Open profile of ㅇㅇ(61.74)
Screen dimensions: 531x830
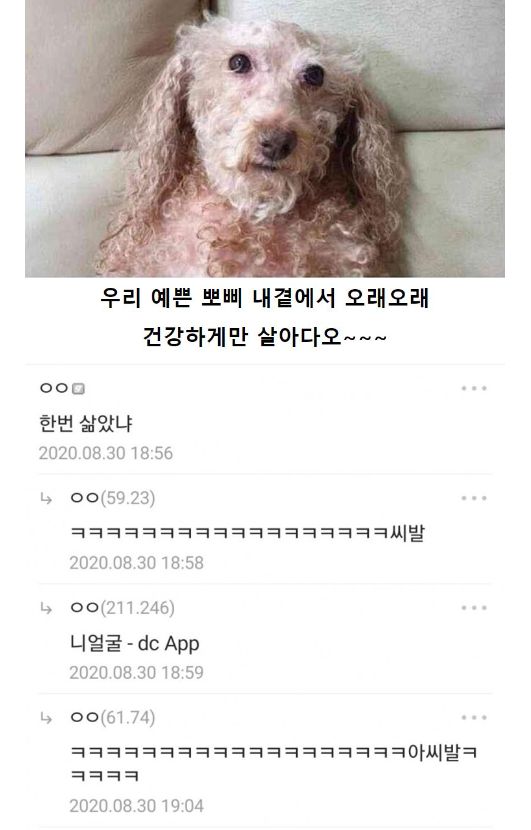click(x=113, y=718)
